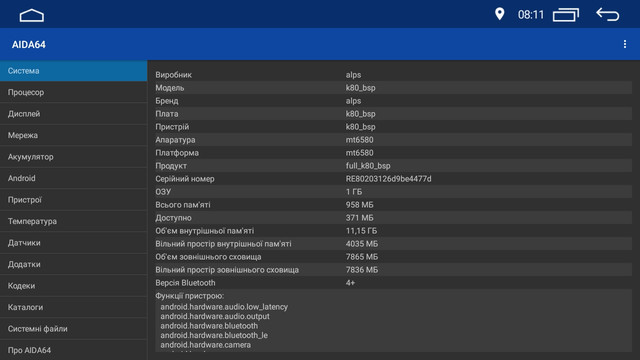Click the Функції пристрою heading

pyautogui.click(x=189, y=296)
